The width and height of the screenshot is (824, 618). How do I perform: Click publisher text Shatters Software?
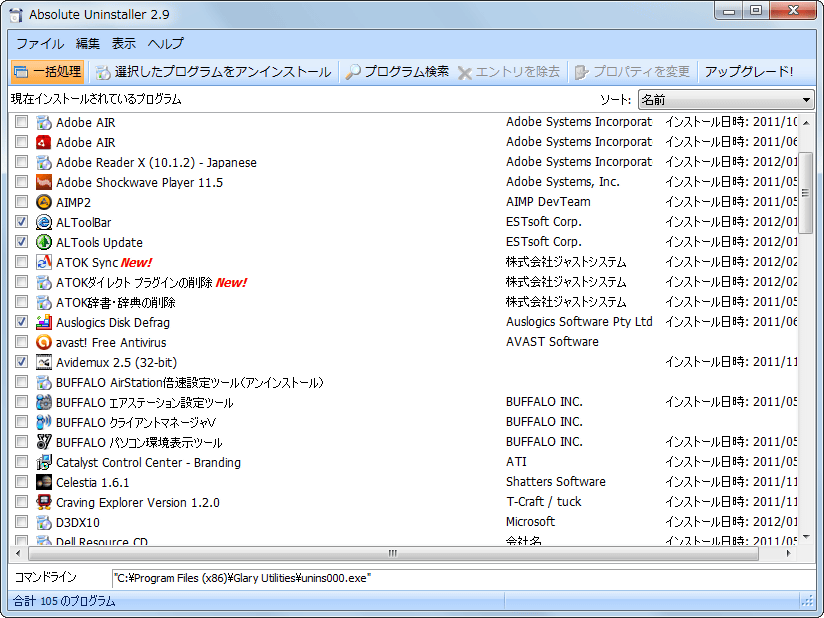(x=555, y=482)
